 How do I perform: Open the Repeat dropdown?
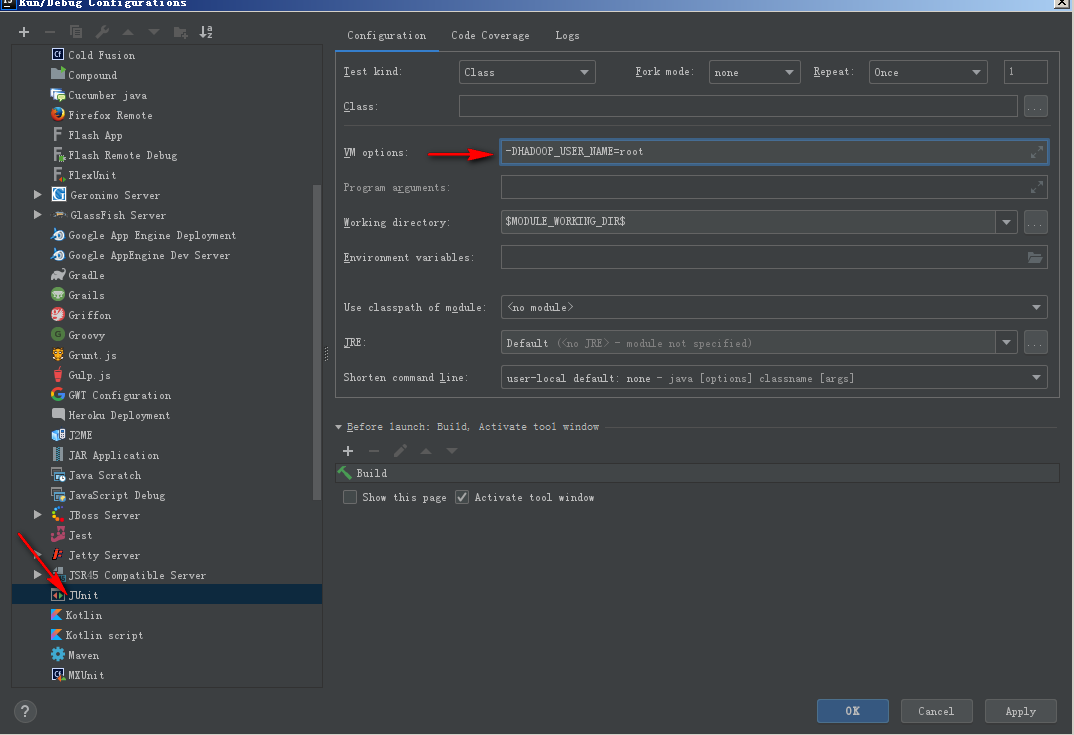tap(928, 72)
